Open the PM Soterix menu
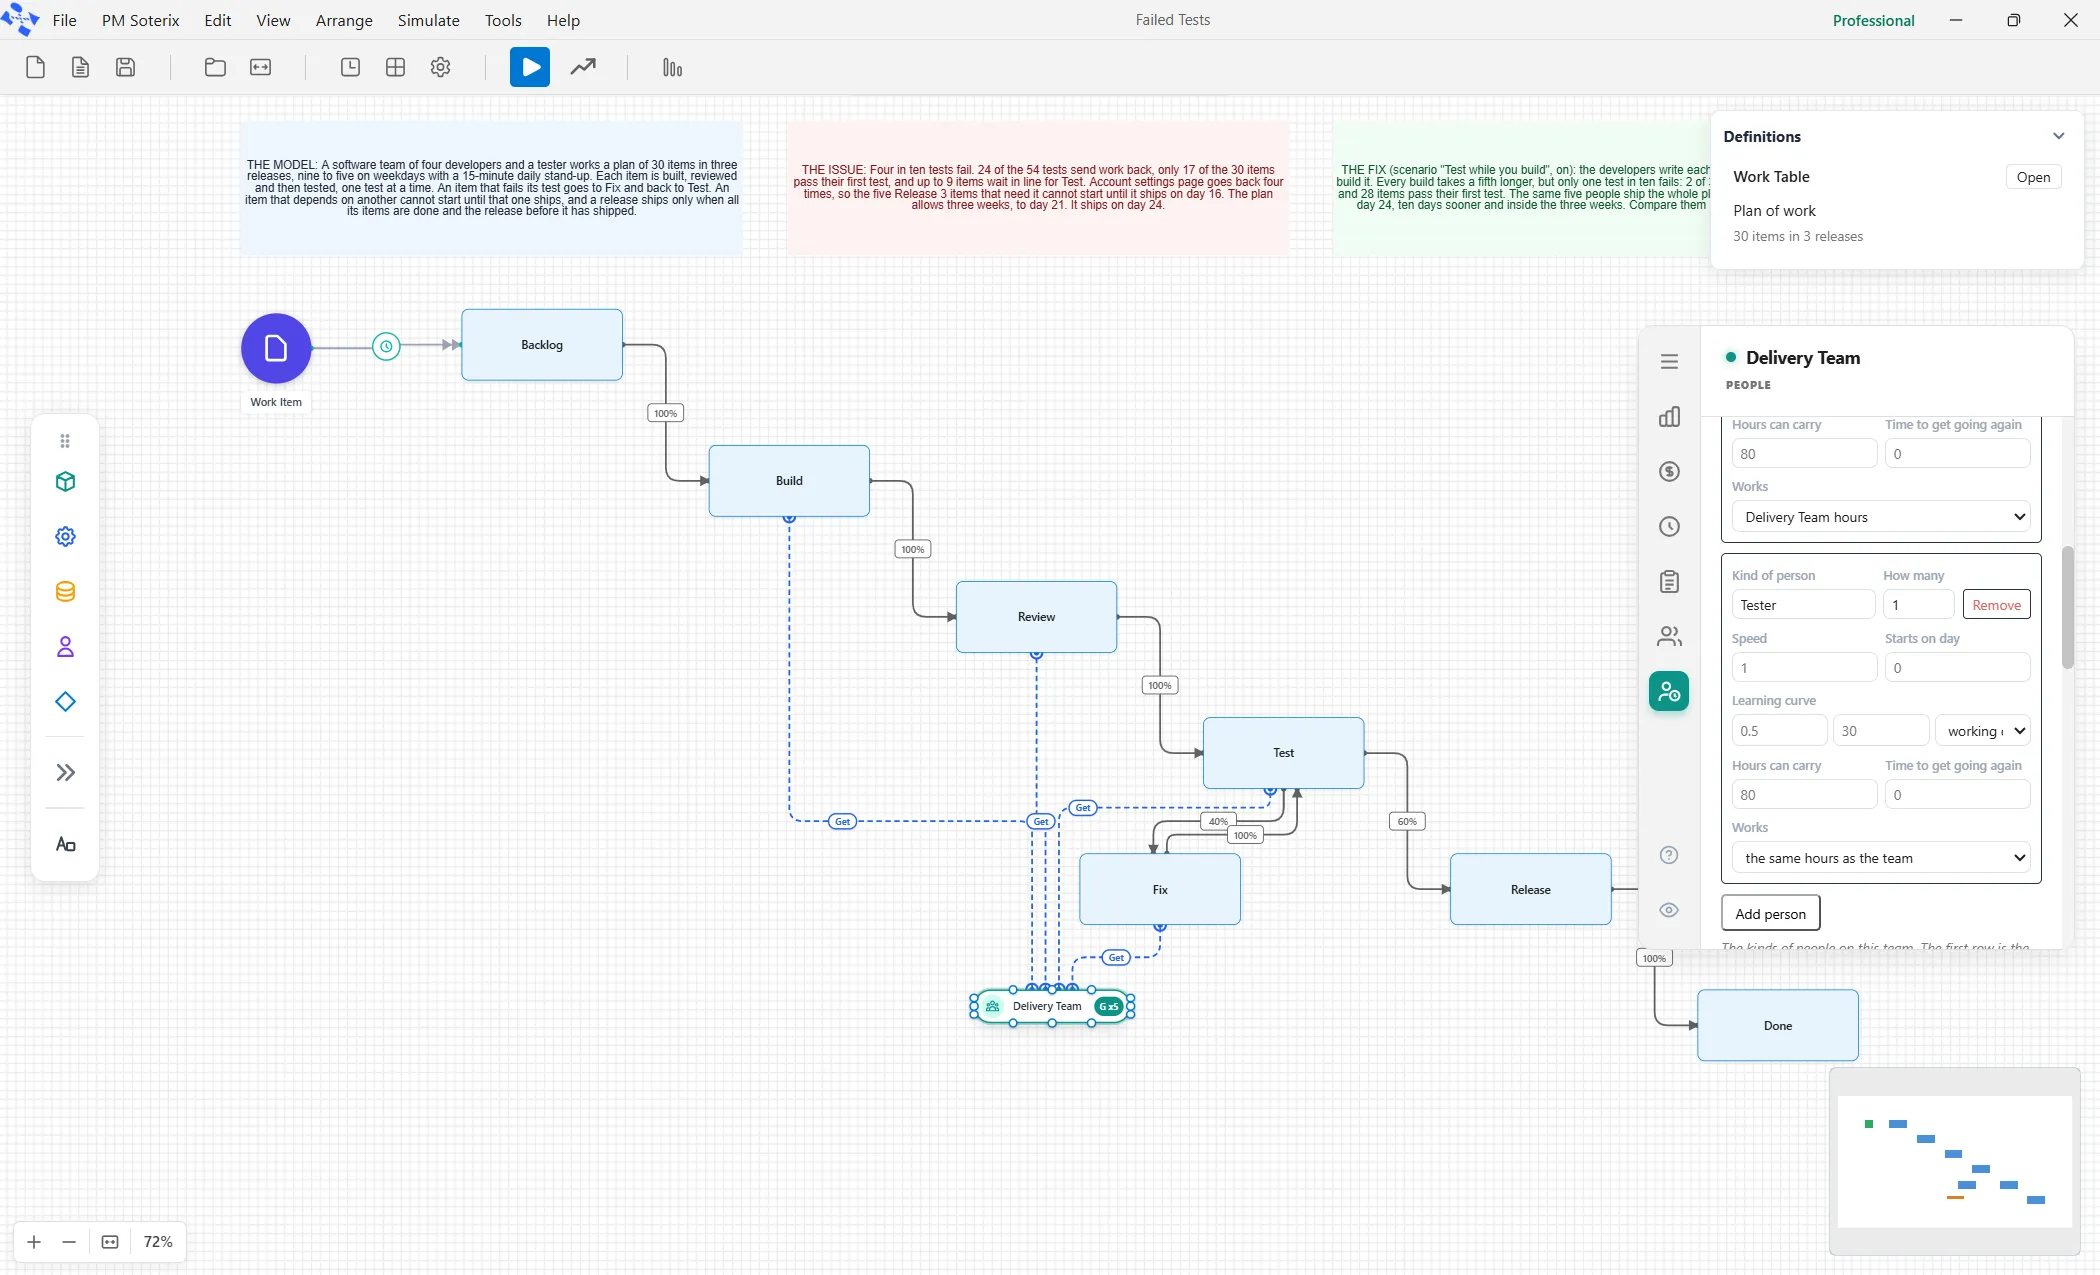The height and width of the screenshot is (1275, 2100). point(140,20)
